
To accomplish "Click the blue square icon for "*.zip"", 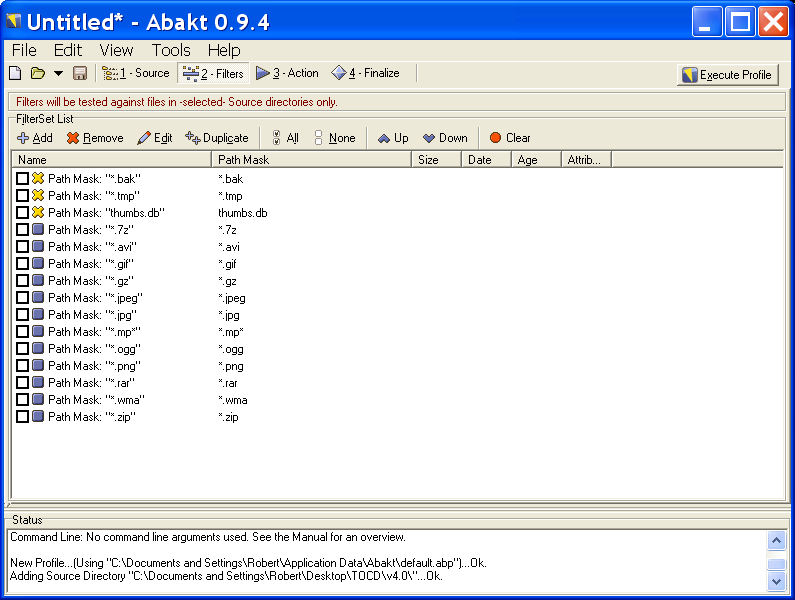I will [x=38, y=416].
